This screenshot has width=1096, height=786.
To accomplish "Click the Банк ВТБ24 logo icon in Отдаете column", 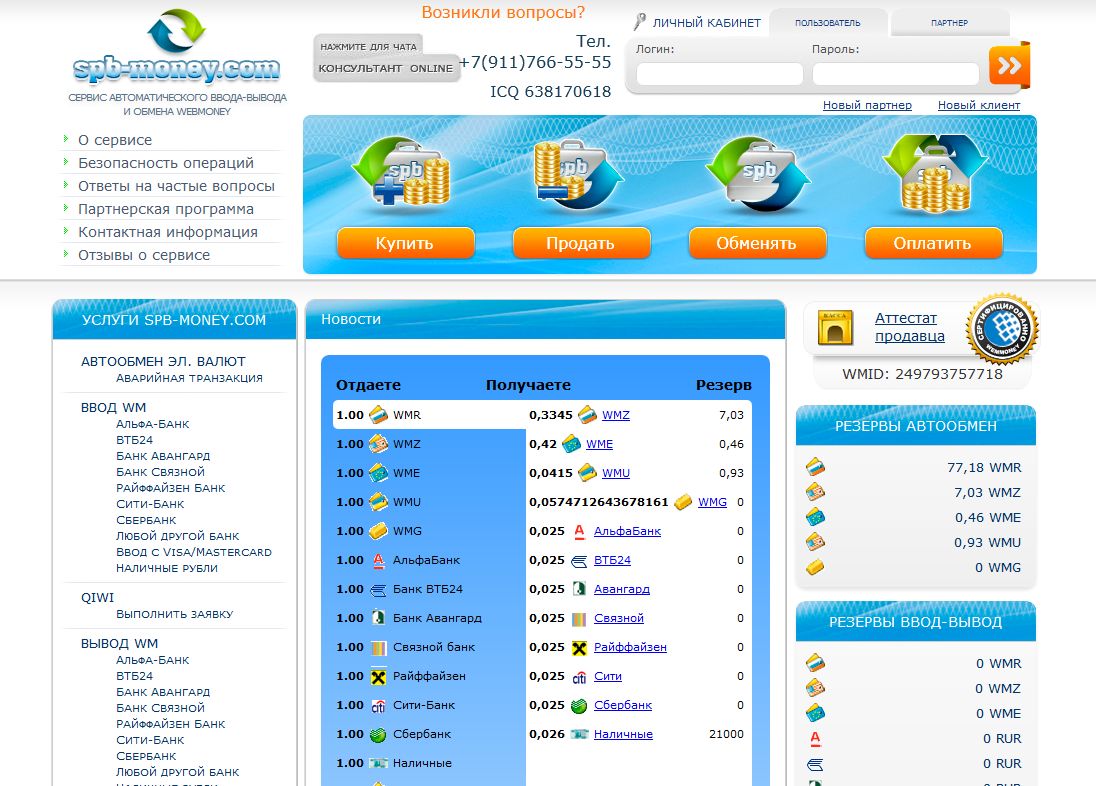I will [378, 590].
